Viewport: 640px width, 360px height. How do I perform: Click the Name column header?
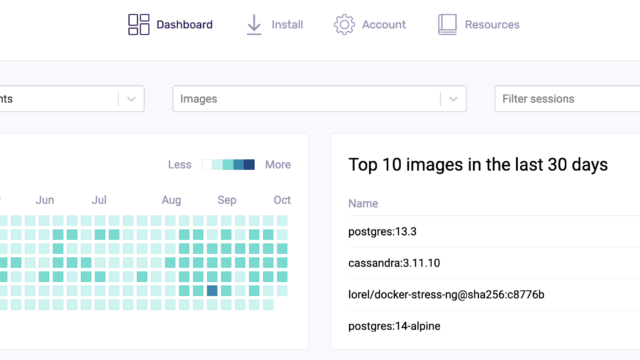[x=363, y=203]
